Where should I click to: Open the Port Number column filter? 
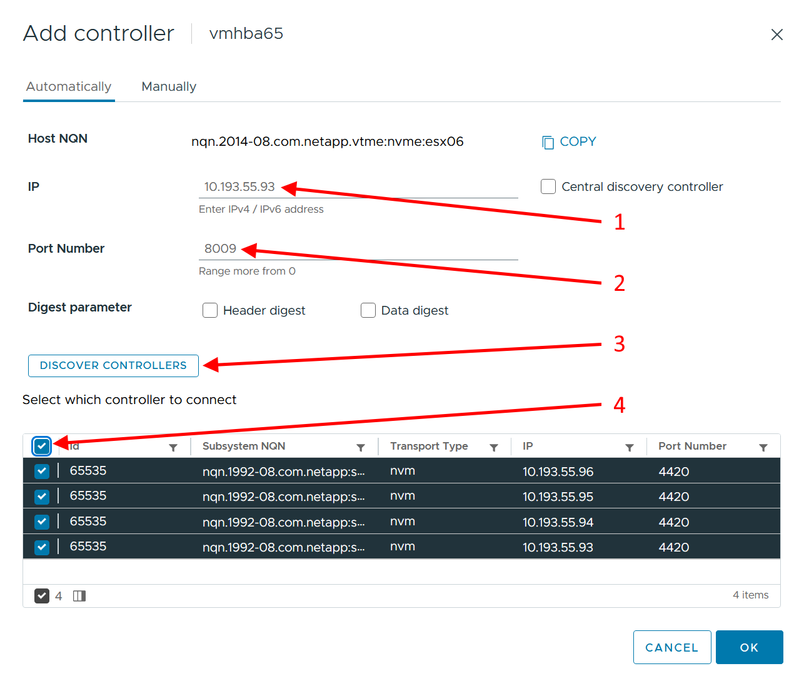pyautogui.click(x=763, y=448)
